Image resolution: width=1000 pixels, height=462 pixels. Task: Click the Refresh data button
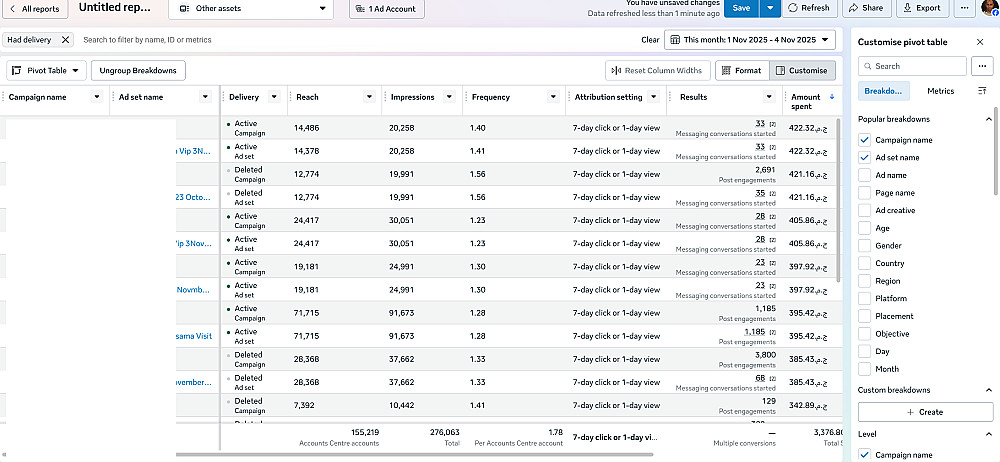(809, 8)
